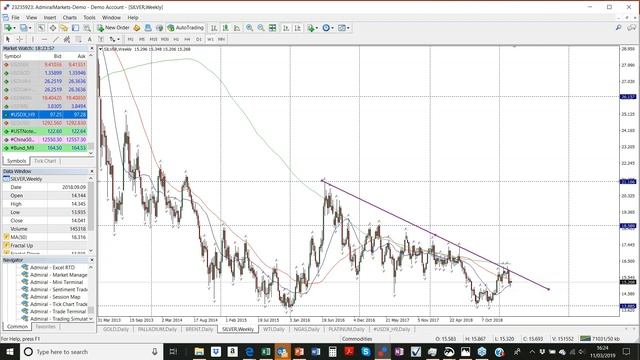Open the Tools menu
The image size is (640, 360).
(89, 18)
